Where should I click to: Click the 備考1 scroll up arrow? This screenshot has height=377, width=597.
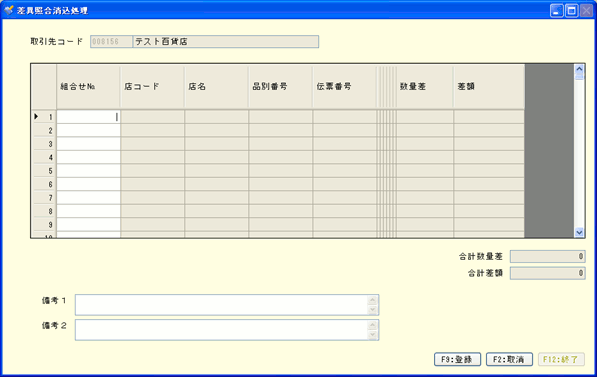click(x=372, y=300)
